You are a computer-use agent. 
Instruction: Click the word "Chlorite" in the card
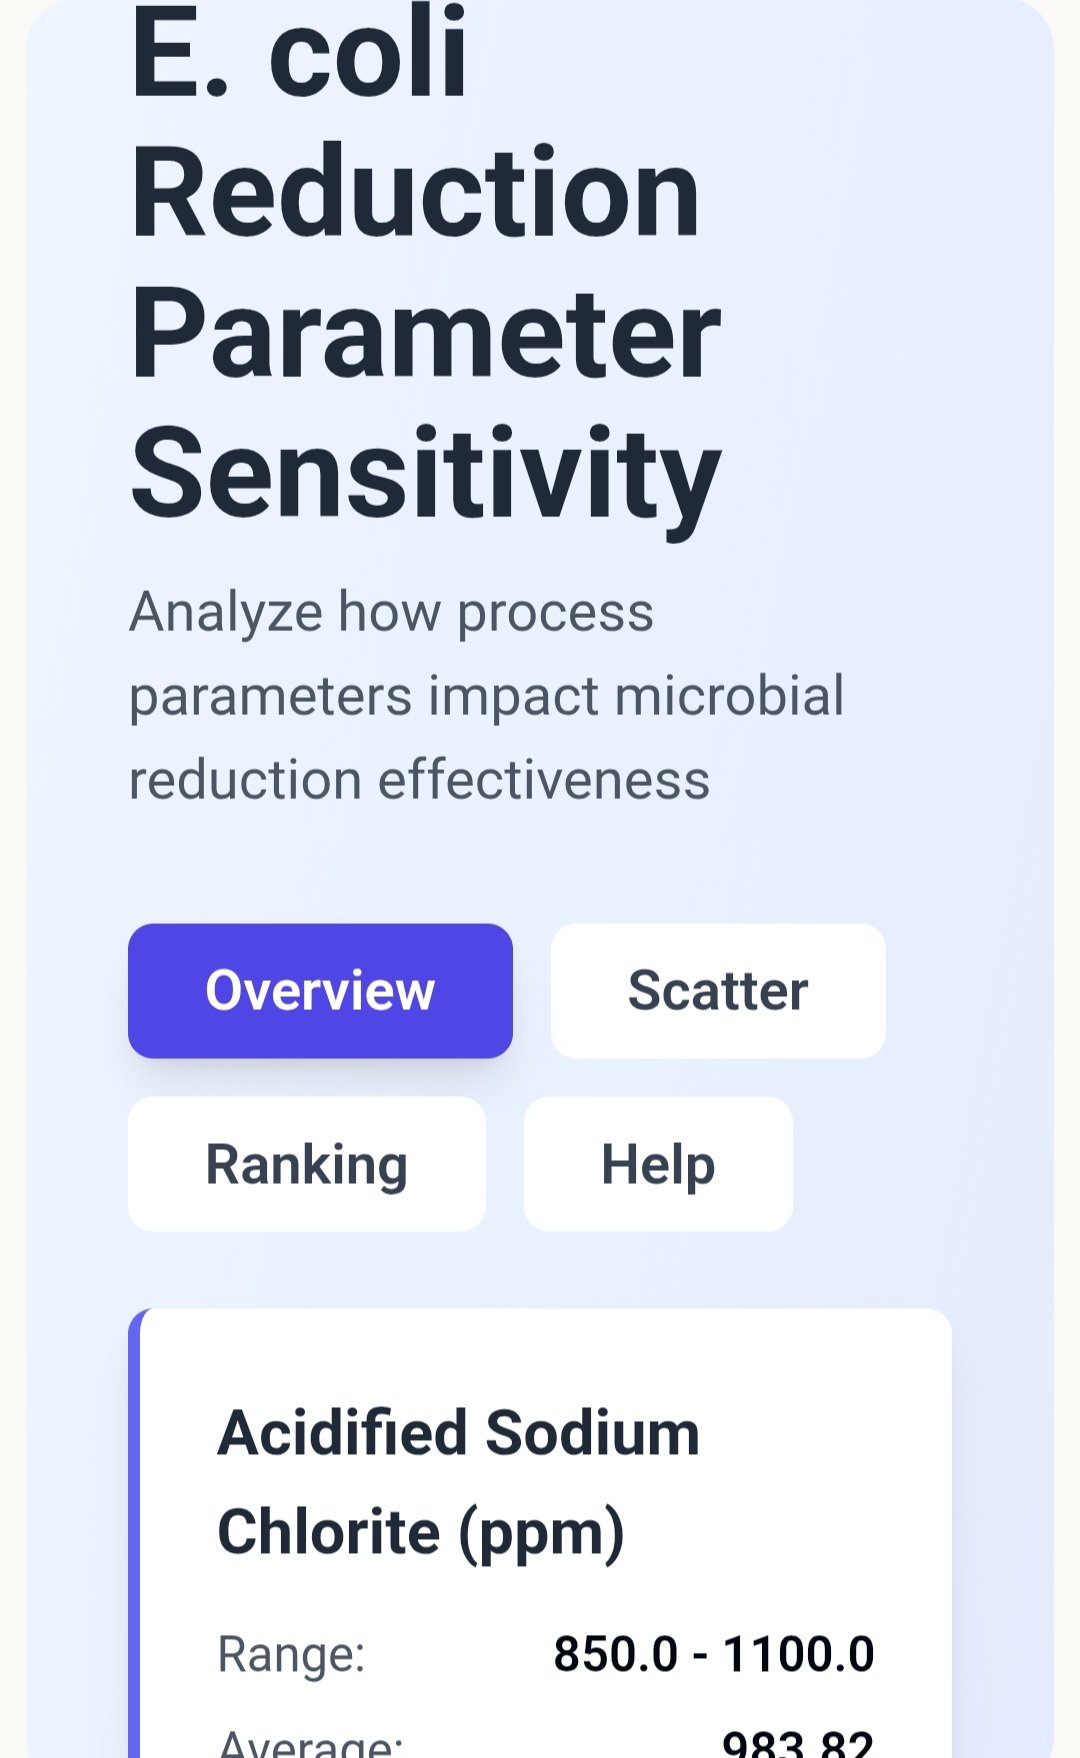[x=329, y=1532]
